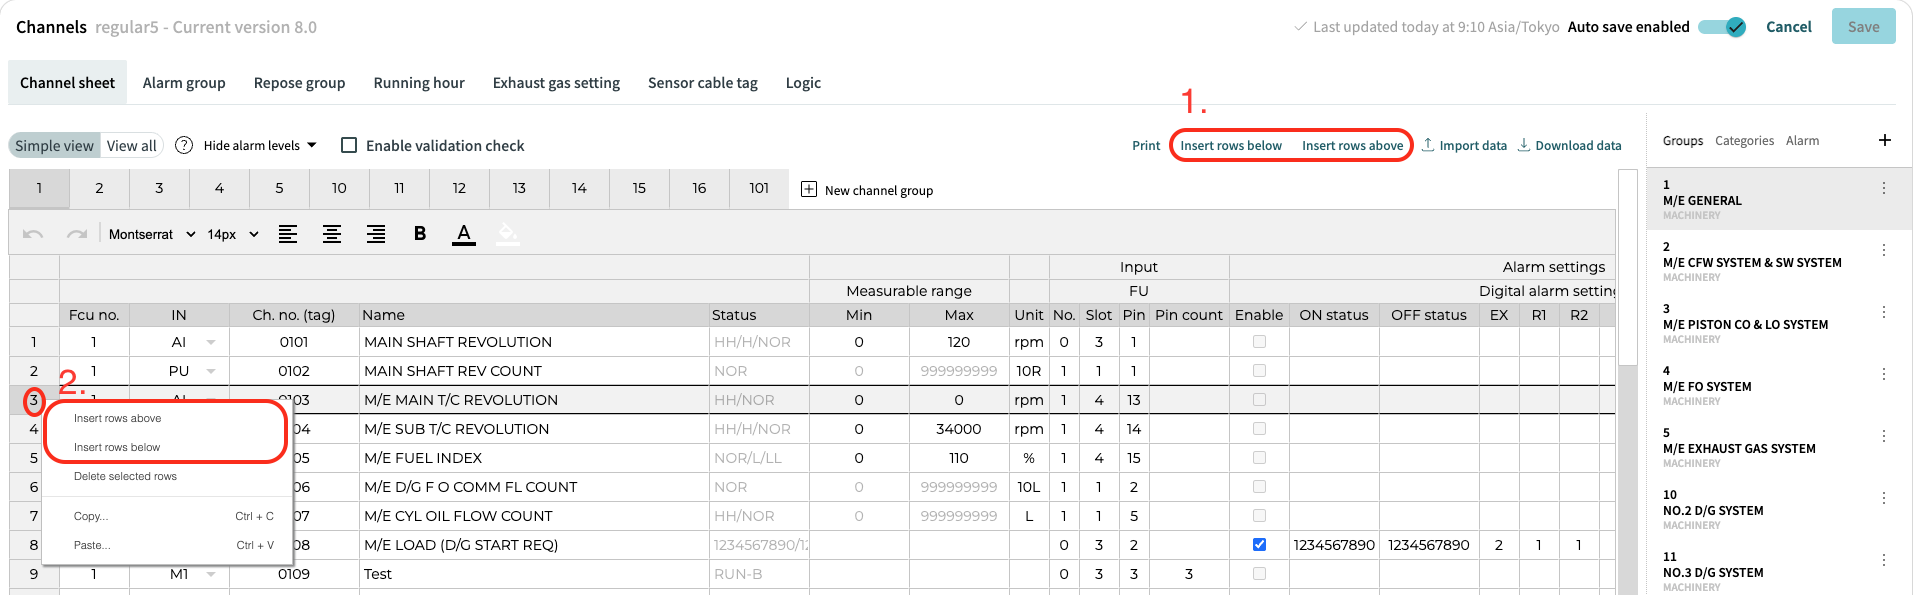Screen dimensions: 1913x595
Task: Open options for M/E PISTON CO & LO SYSTEM
Action: coord(1884,312)
